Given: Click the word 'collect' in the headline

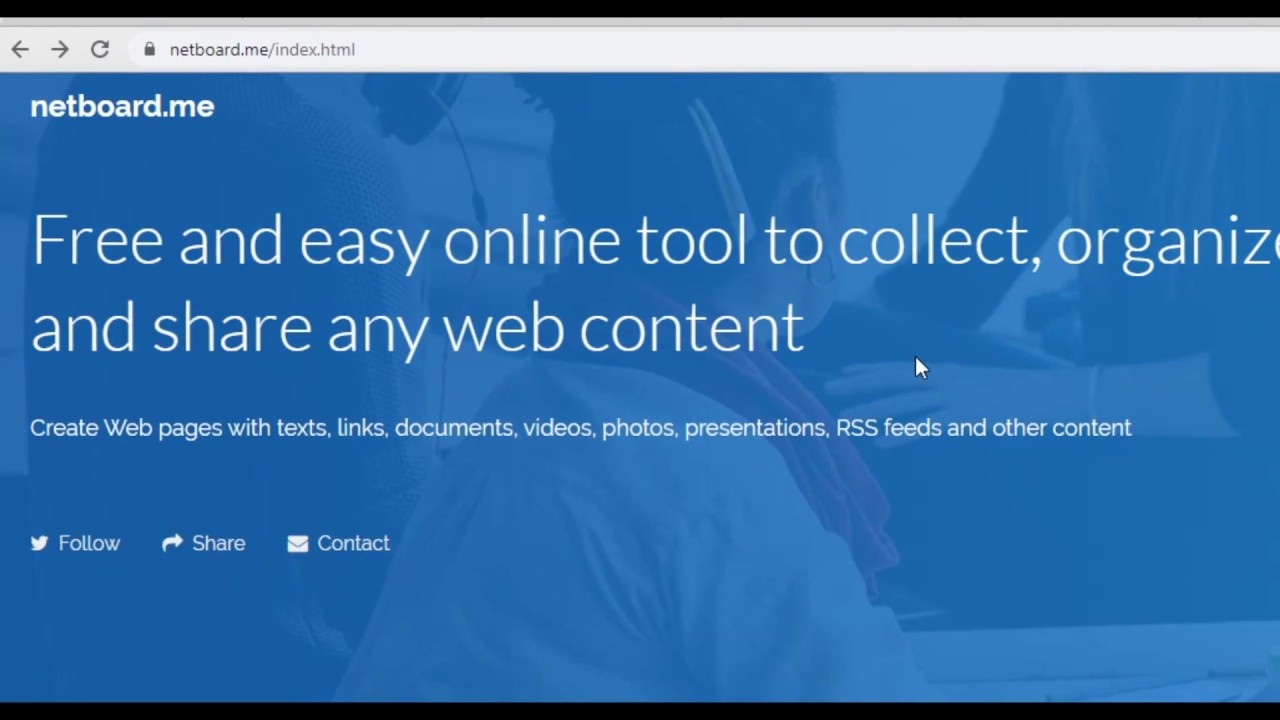Looking at the screenshot, I should [935, 241].
